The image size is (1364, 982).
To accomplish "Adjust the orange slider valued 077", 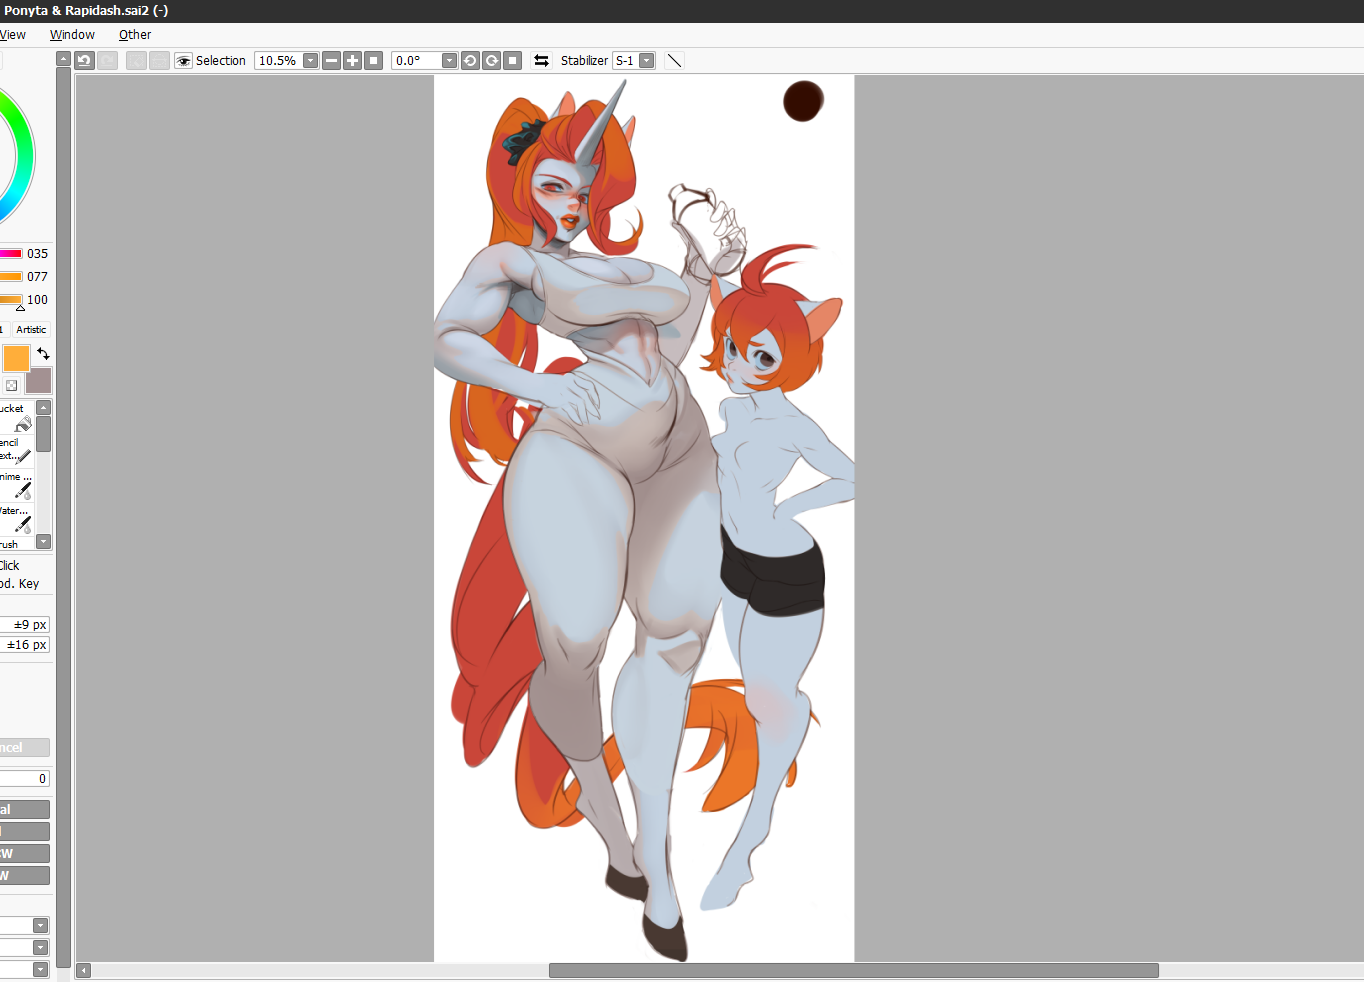I will point(11,276).
